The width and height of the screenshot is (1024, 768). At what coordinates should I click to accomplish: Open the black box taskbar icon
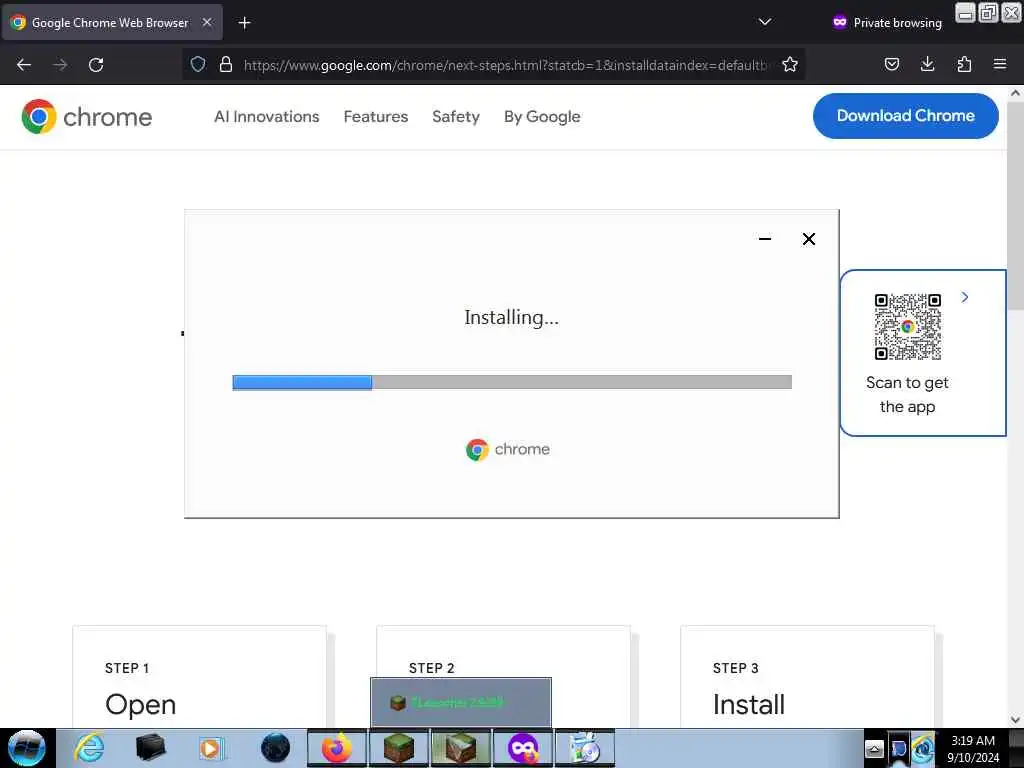pos(150,748)
